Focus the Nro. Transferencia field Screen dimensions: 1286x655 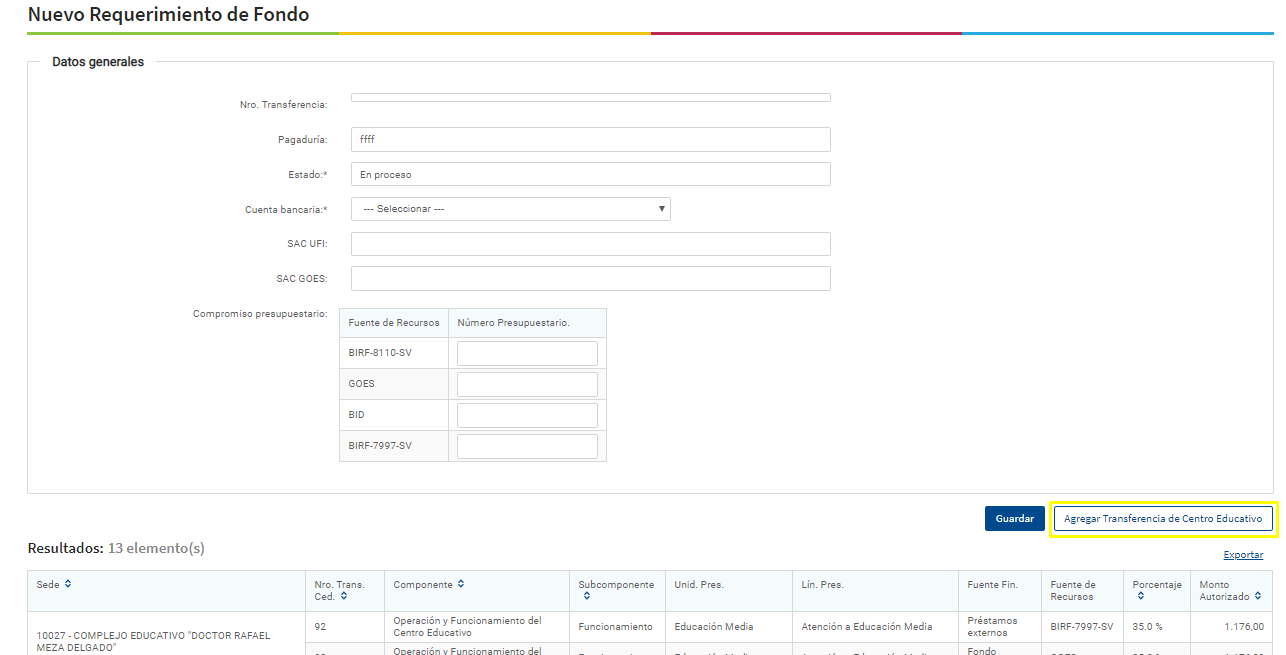coord(590,98)
